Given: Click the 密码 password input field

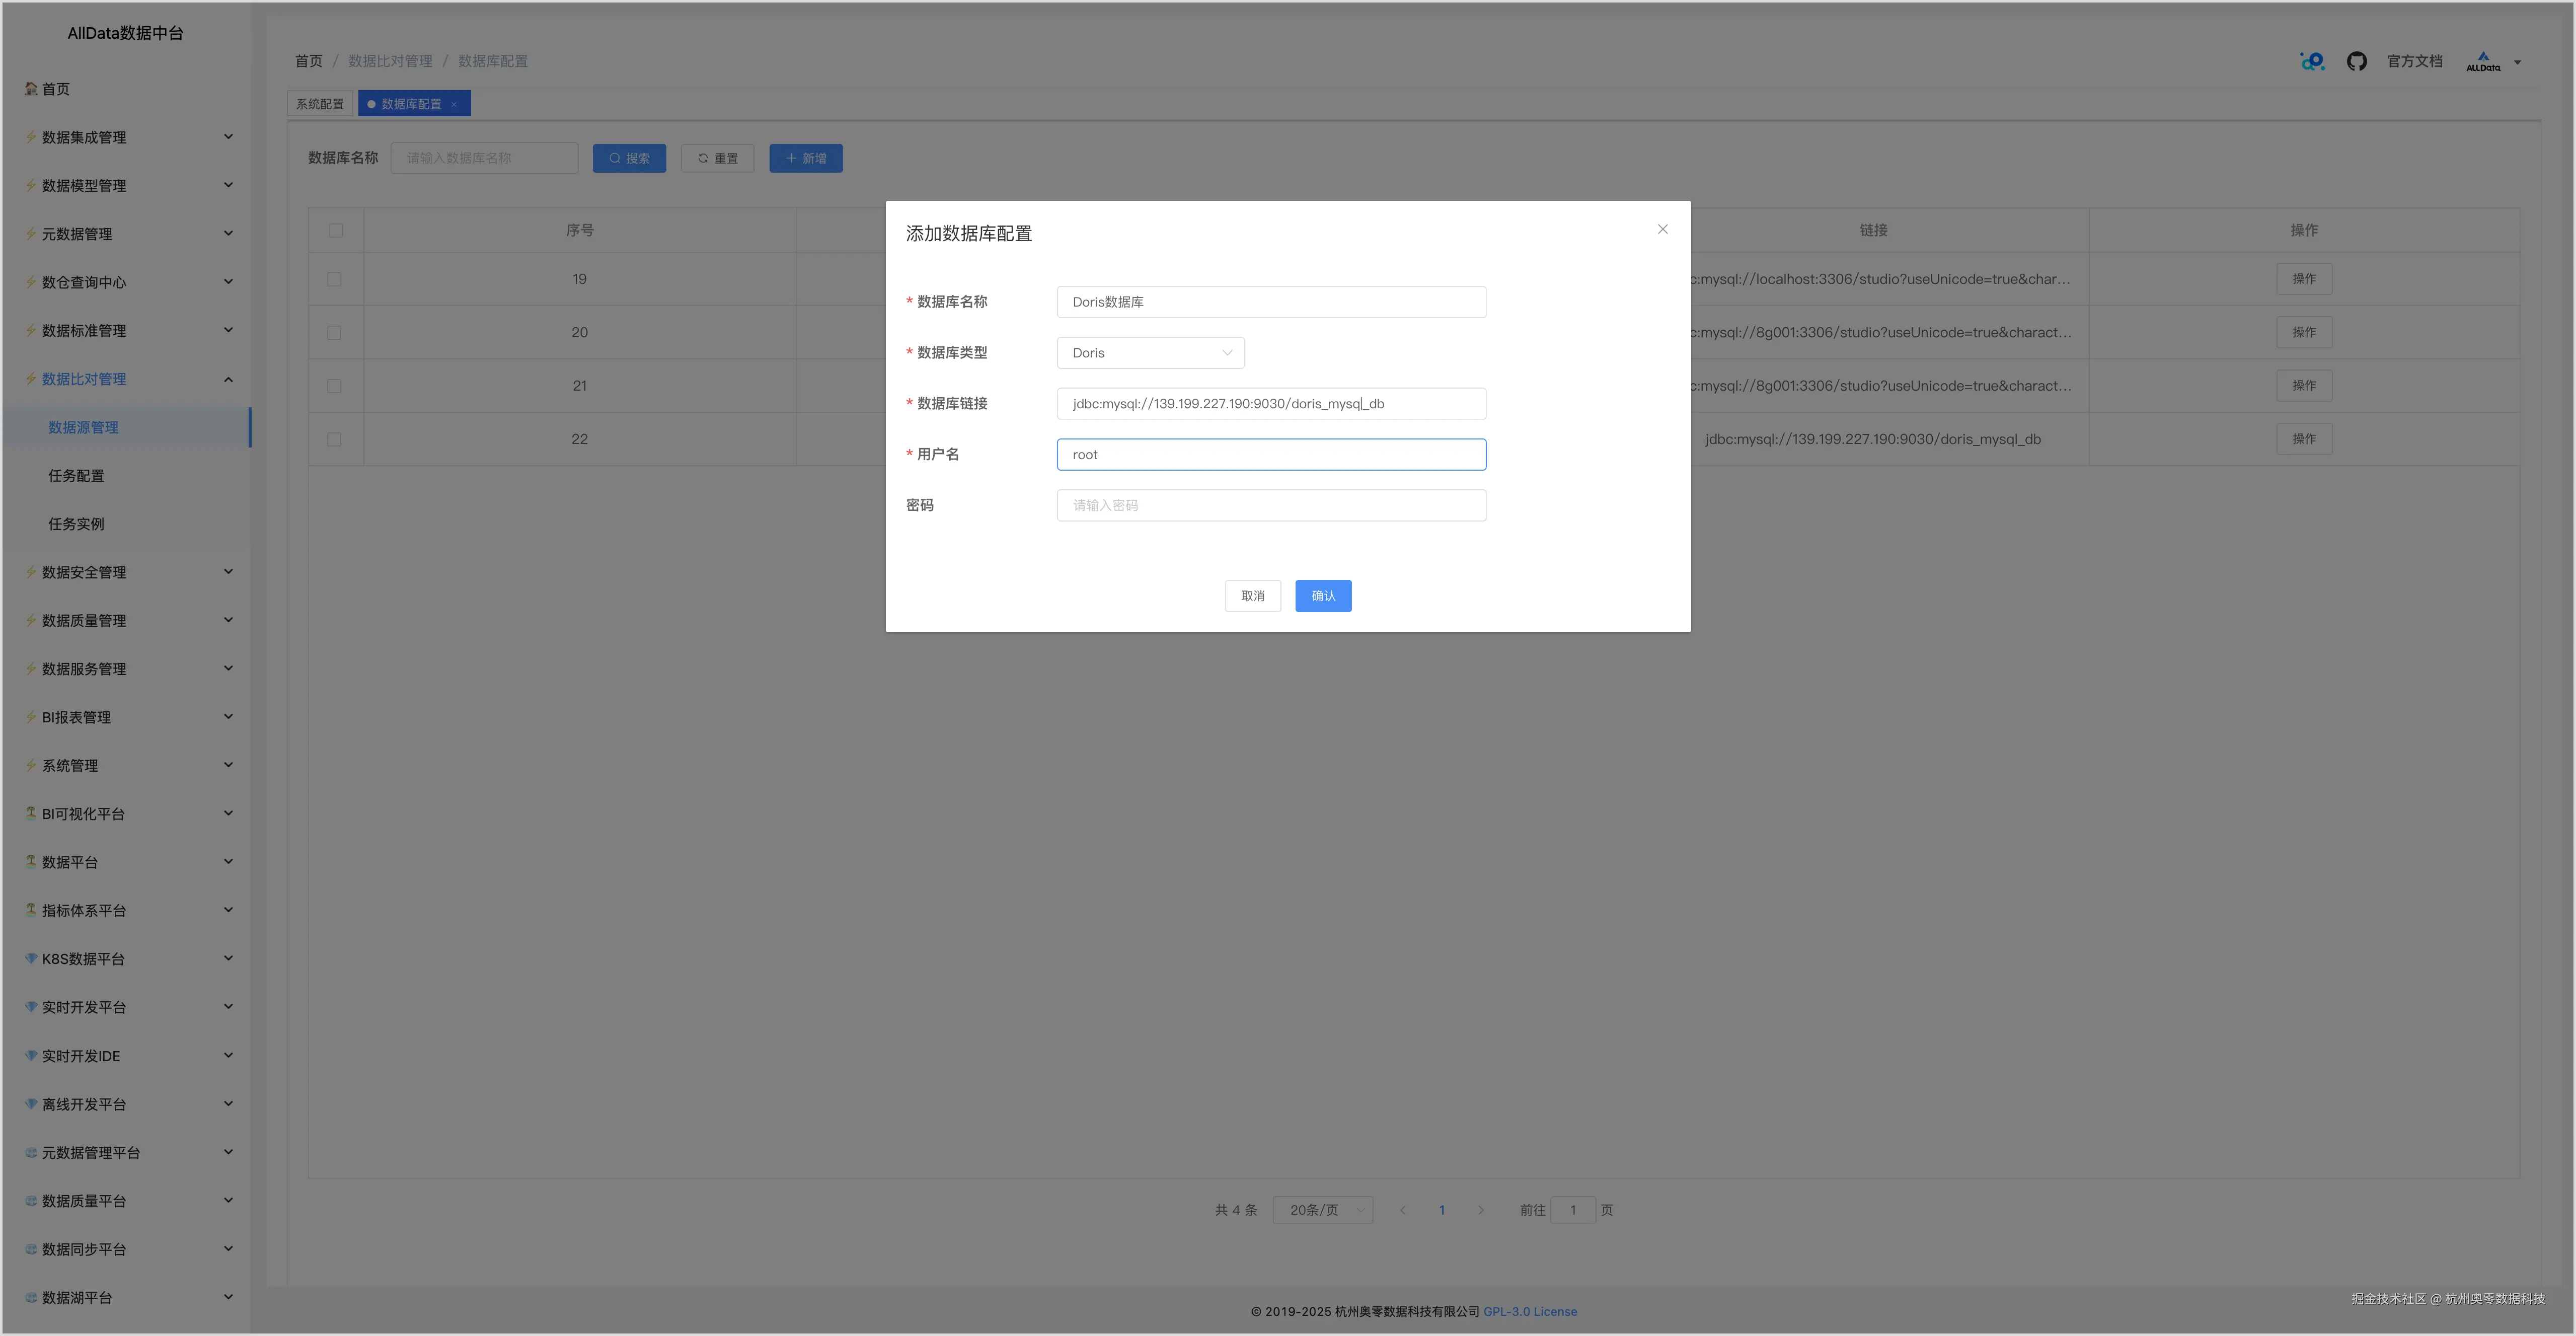Looking at the screenshot, I should click(1270, 505).
